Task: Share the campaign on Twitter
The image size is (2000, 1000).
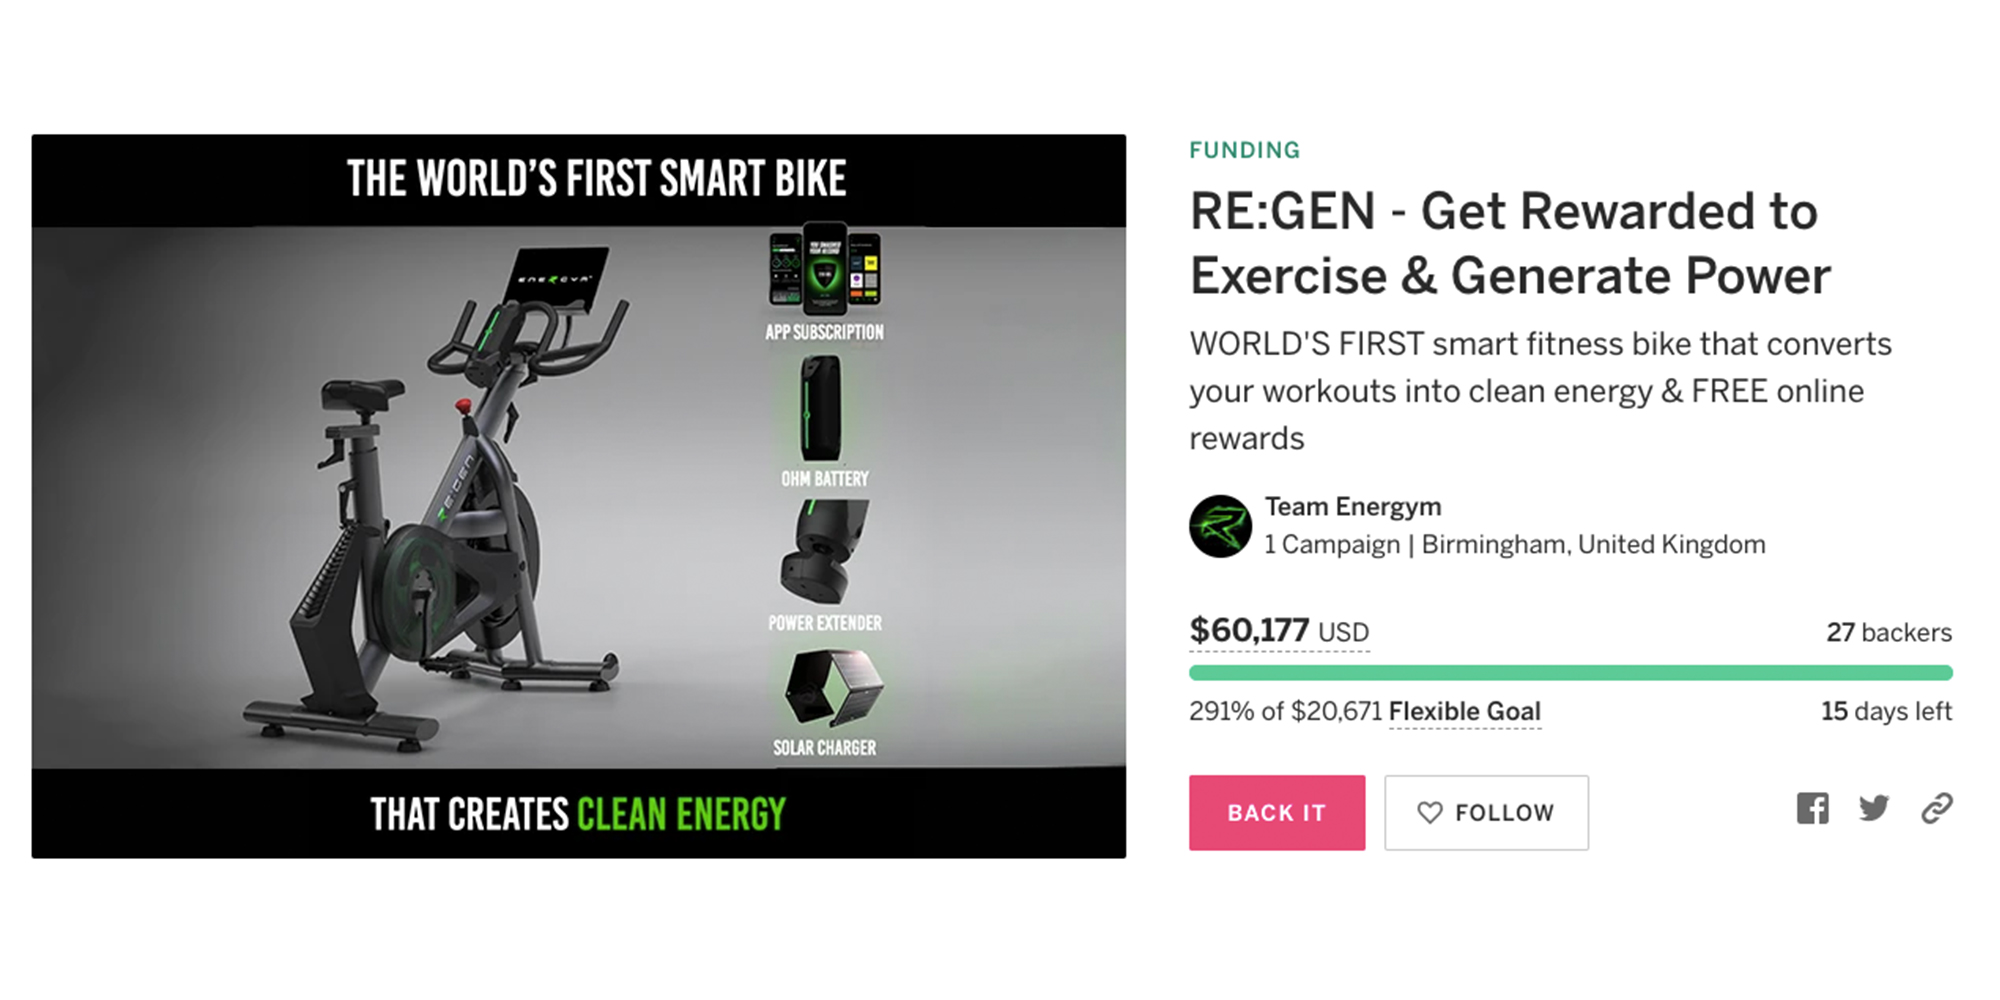Action: click(x=1875, y=809)
